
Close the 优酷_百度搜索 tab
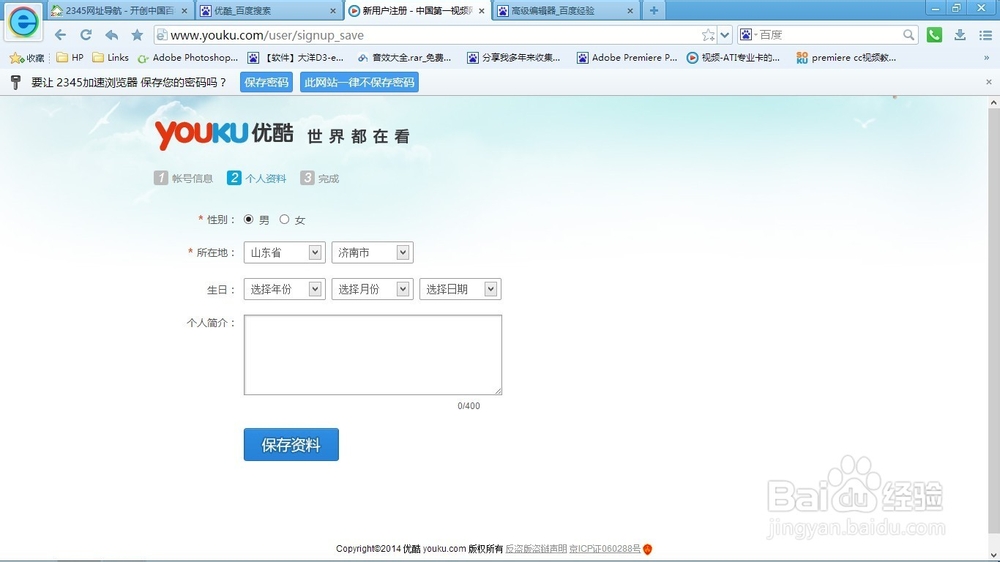(x=333, y=11)
